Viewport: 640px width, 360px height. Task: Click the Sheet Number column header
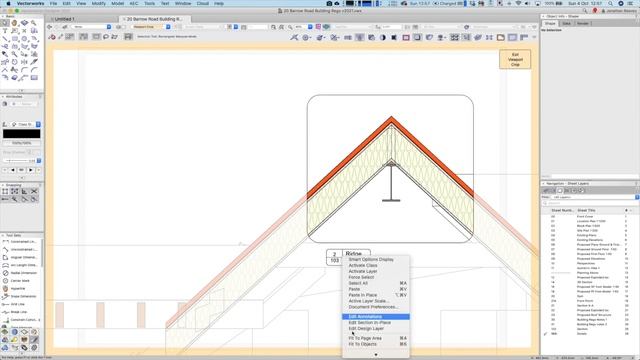point(562,210)
